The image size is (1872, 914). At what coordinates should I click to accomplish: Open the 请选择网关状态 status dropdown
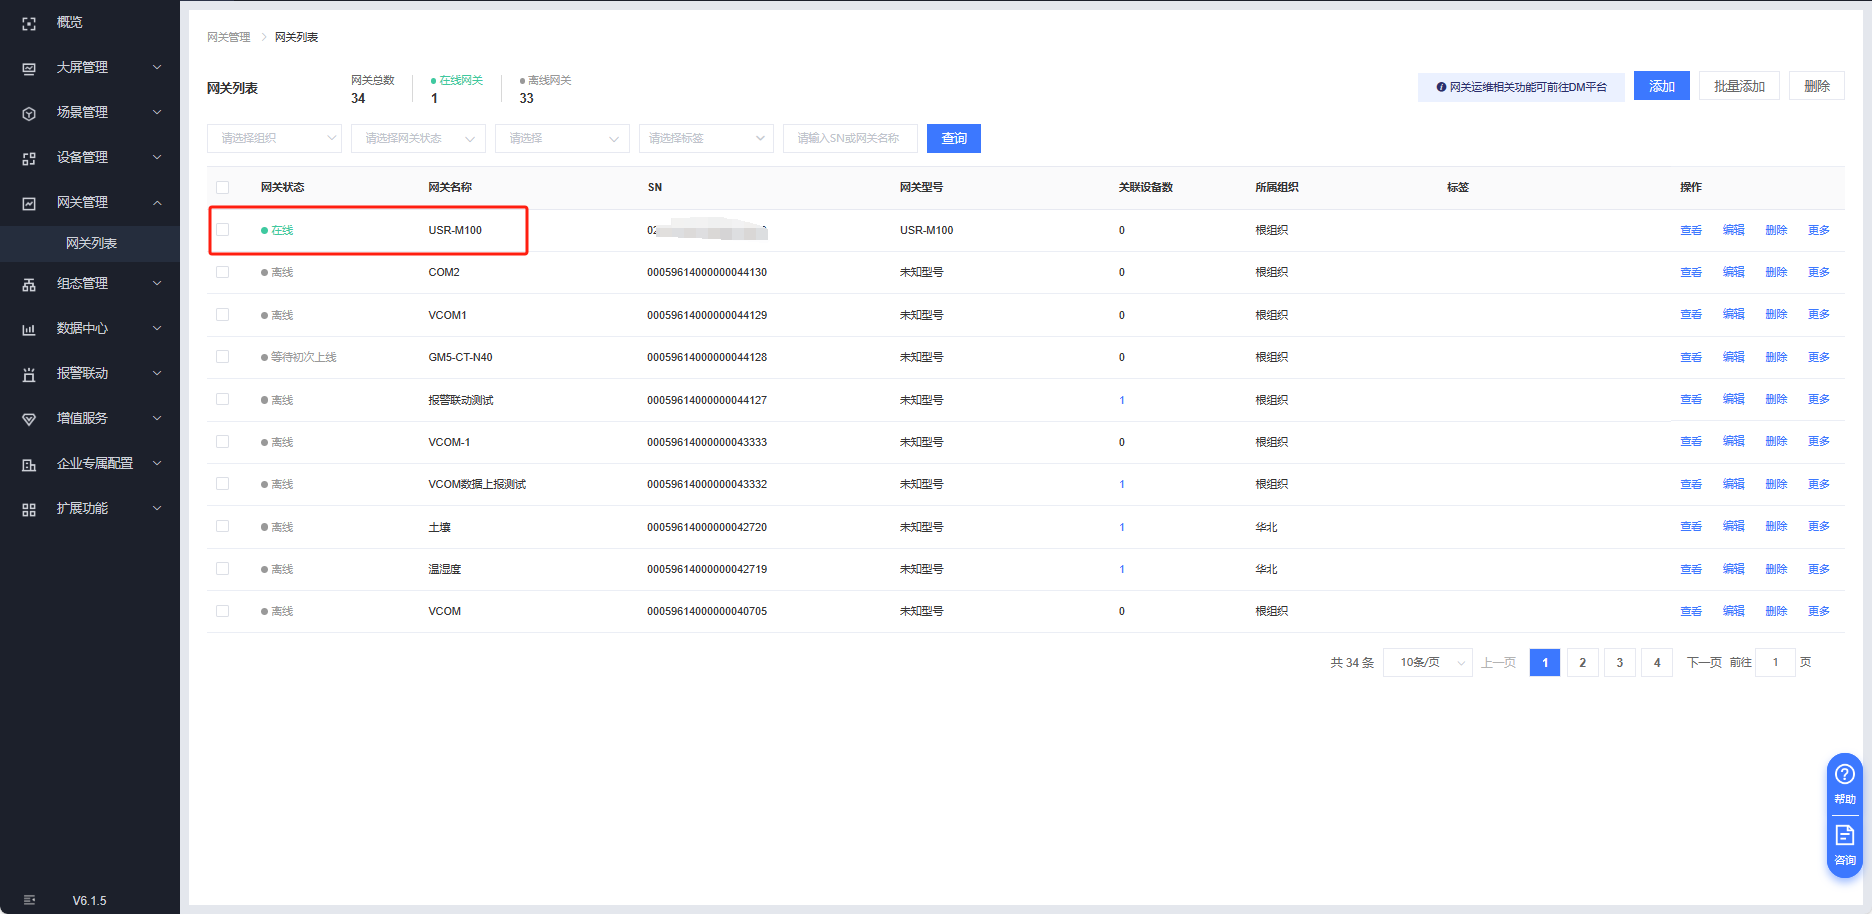(x=418, y=138)
